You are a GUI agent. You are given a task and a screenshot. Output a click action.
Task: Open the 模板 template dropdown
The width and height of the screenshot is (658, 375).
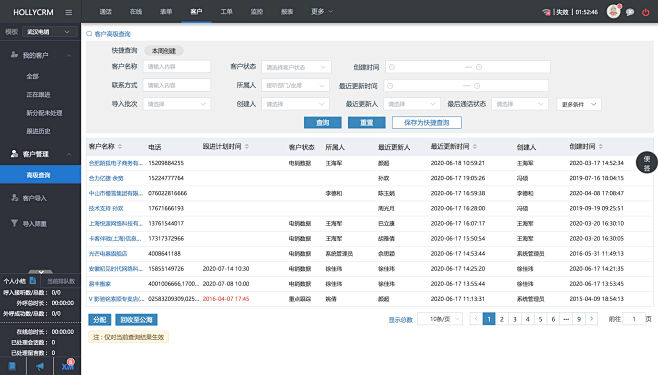pyautogui.click(x=50, y=32)
